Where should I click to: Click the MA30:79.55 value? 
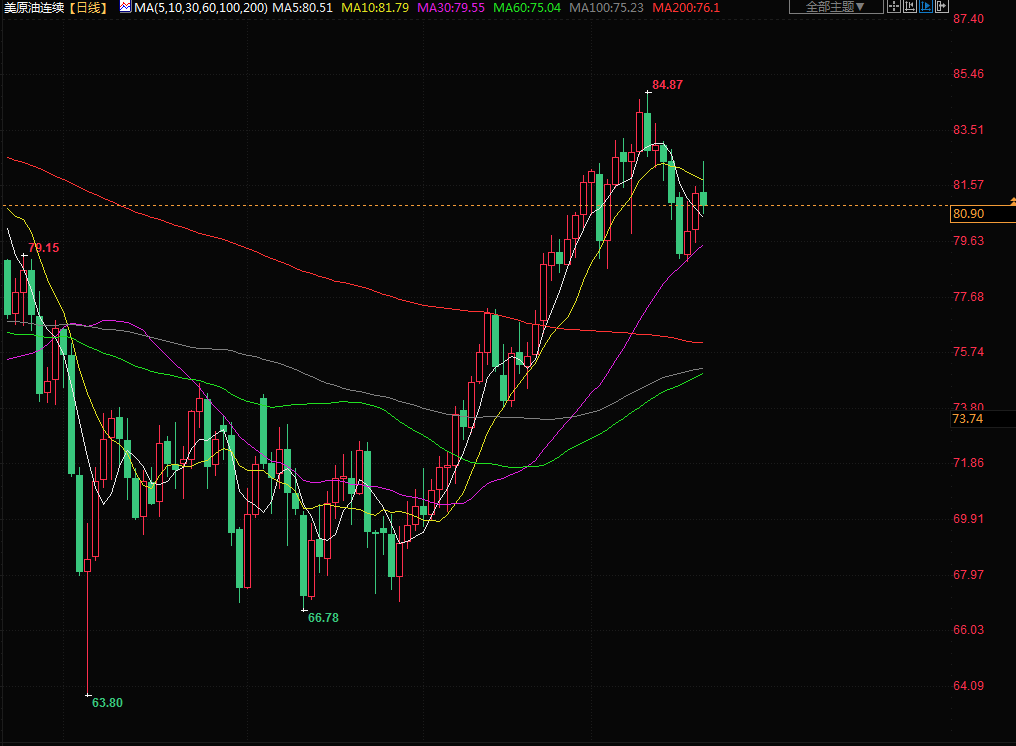coord(451,8)
